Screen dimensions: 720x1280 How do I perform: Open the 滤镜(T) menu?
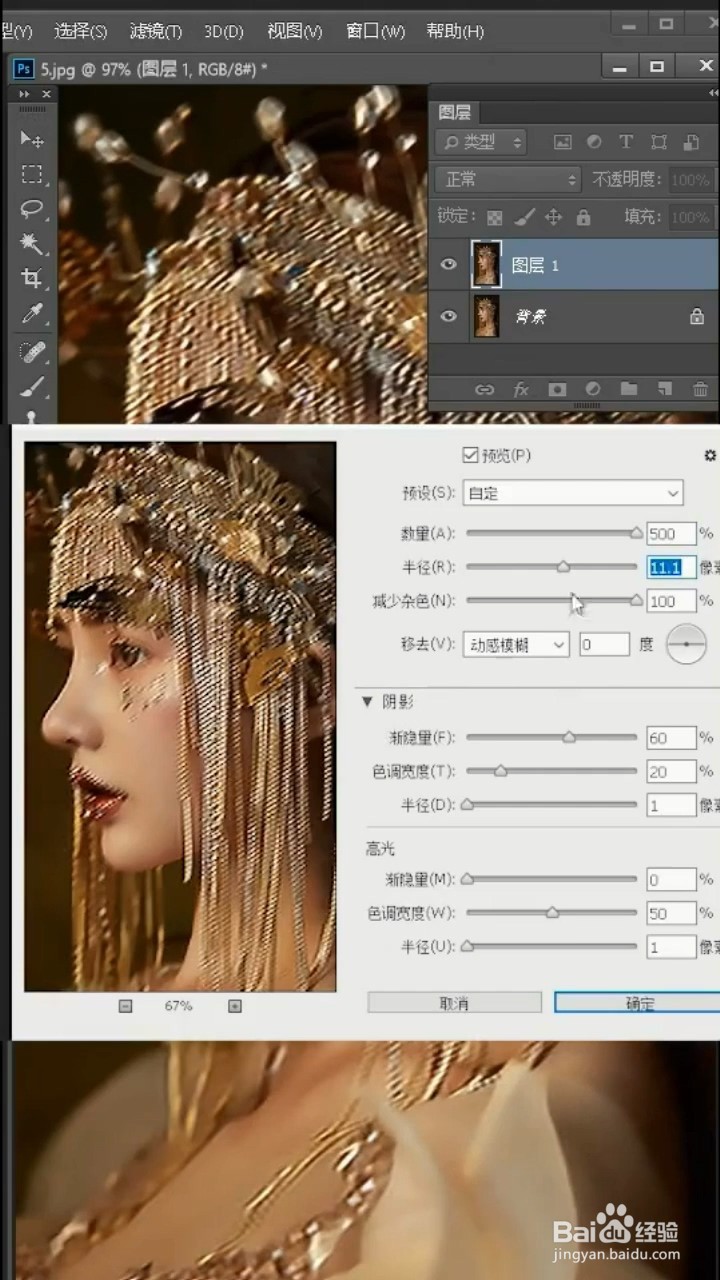point(156,32)
